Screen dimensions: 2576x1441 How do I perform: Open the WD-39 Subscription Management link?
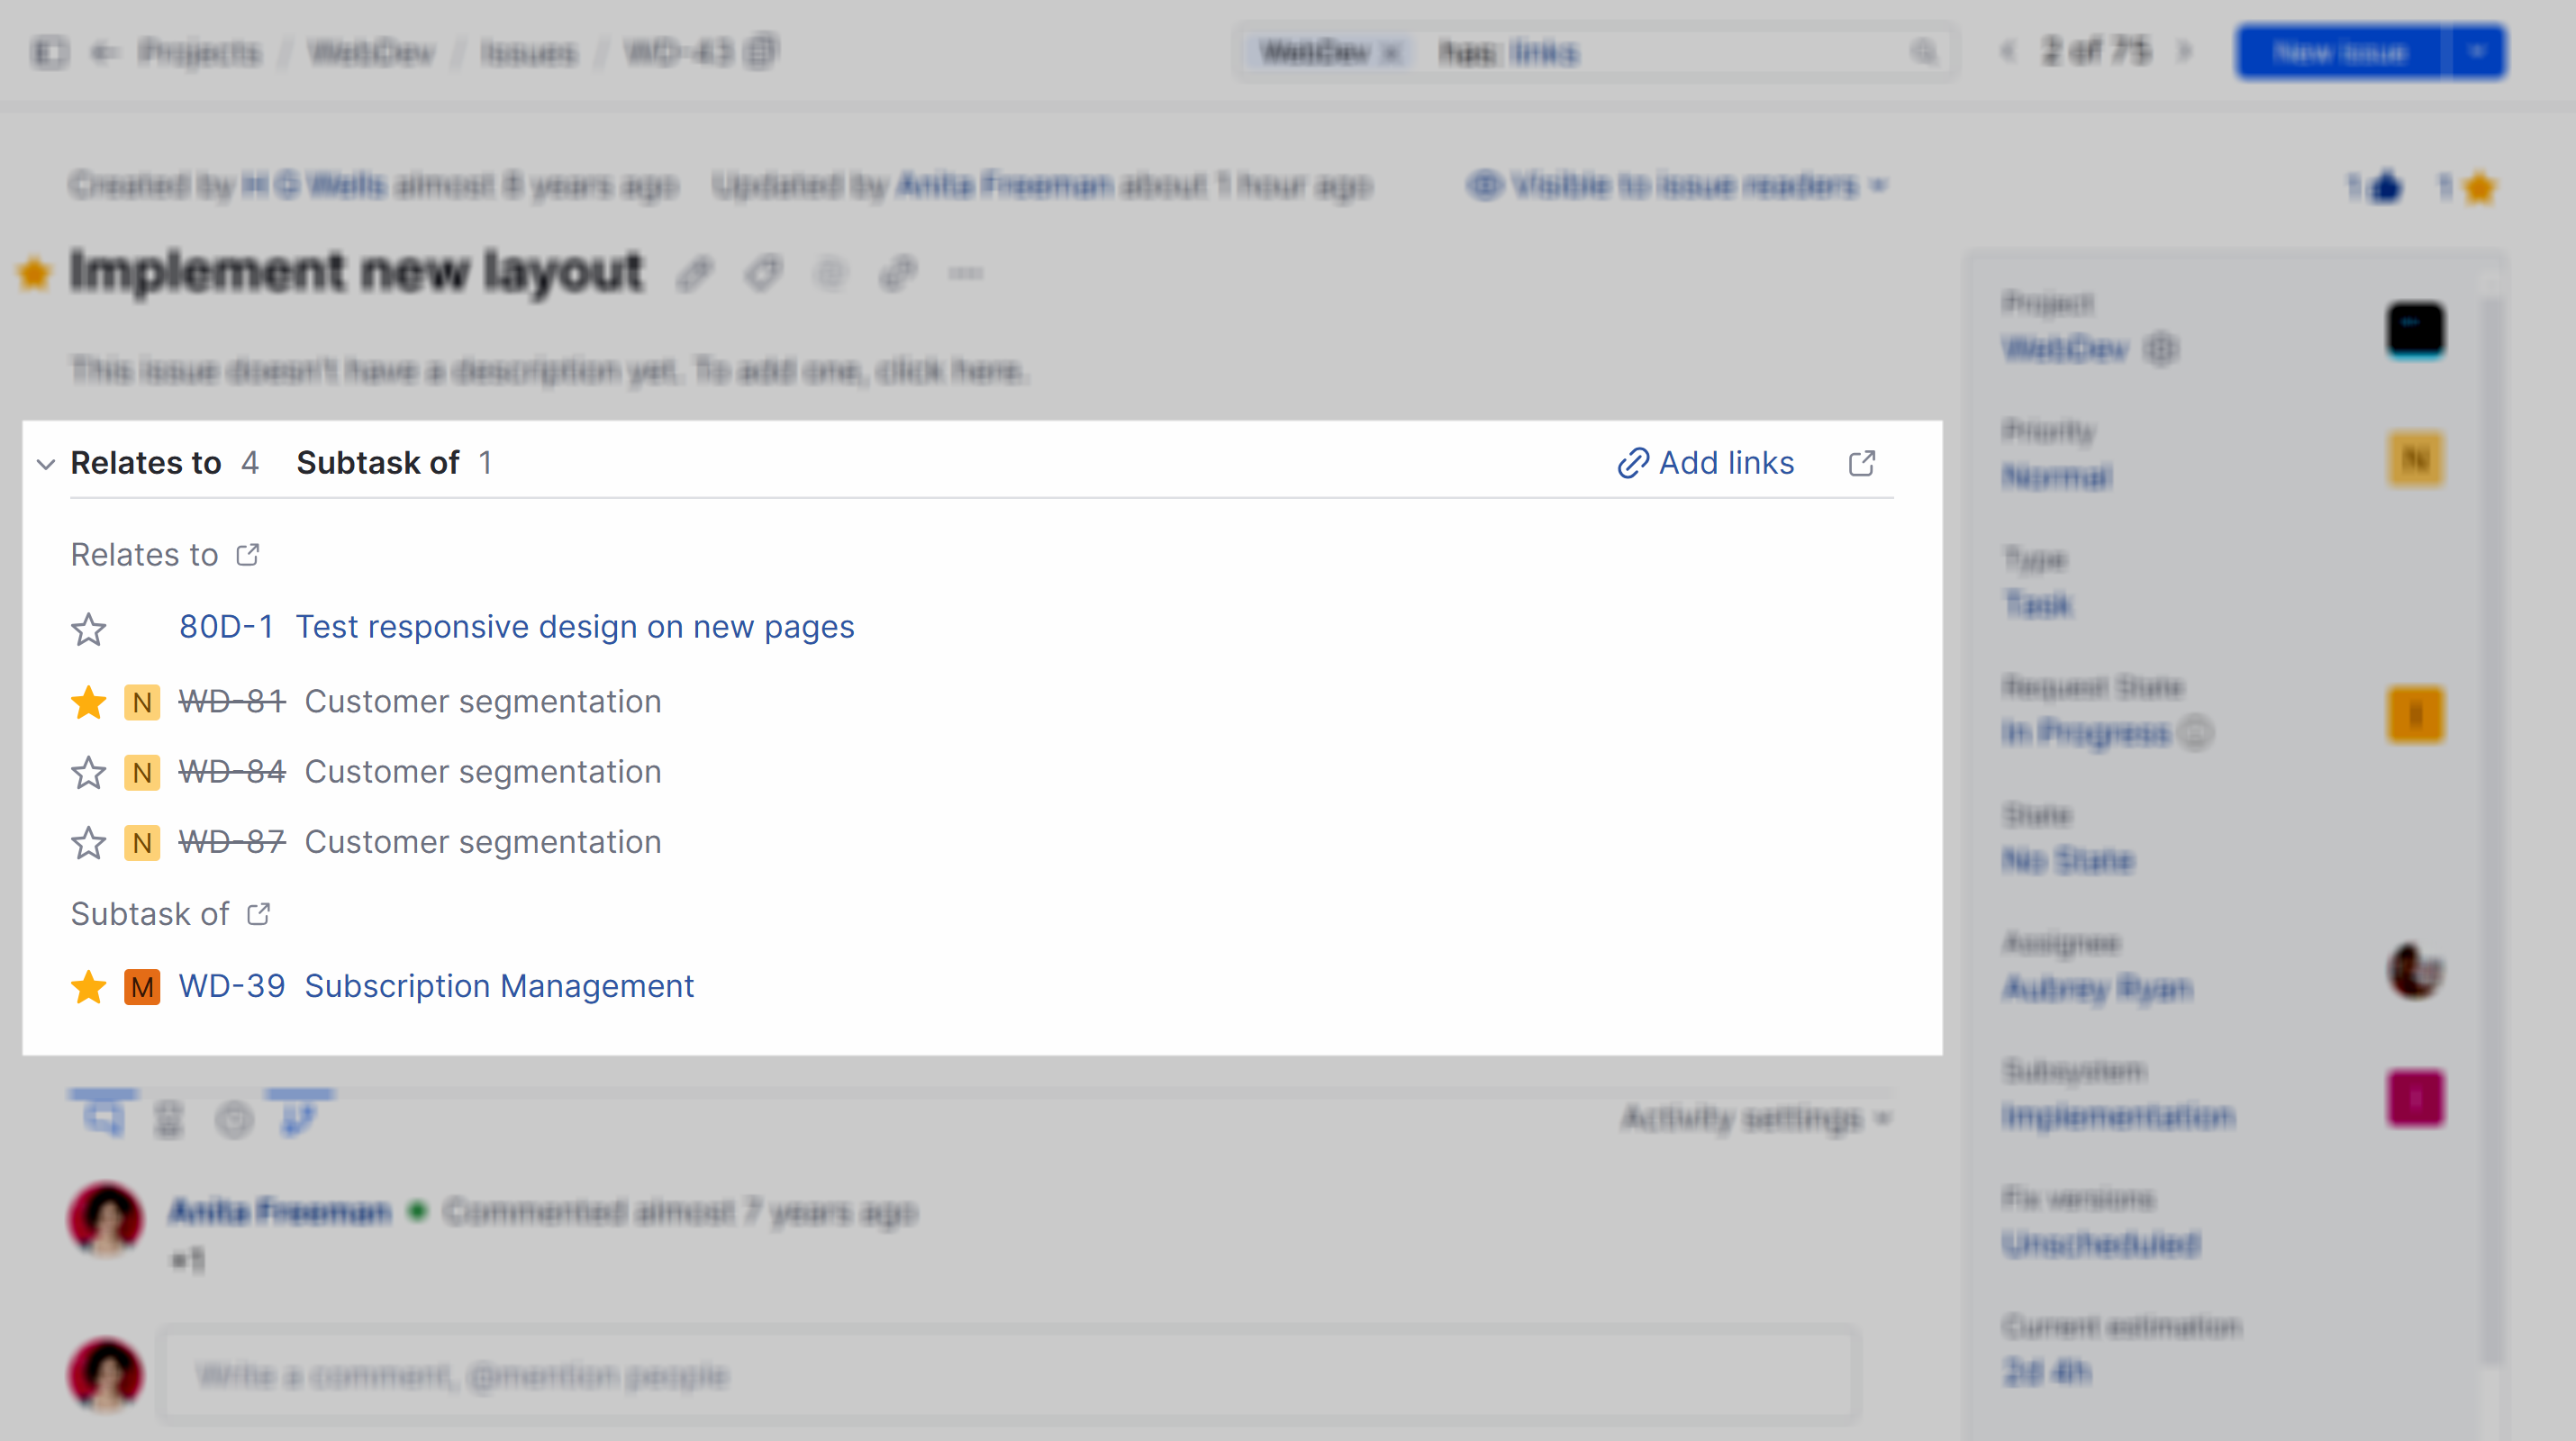coord(498,986)
